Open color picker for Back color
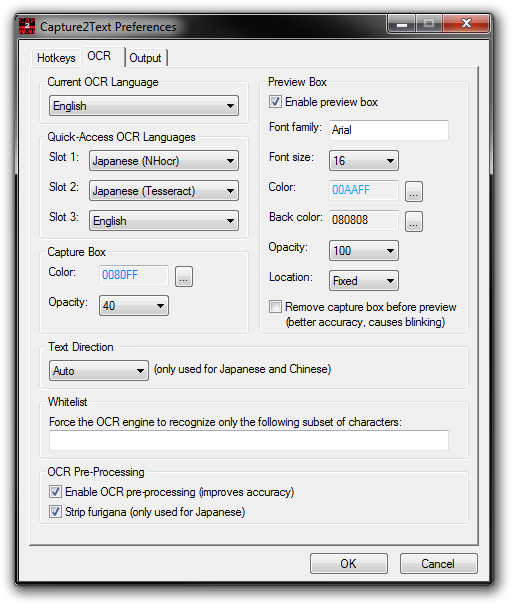514x608 pixels. pyautogui.click(x=414, y=221)
